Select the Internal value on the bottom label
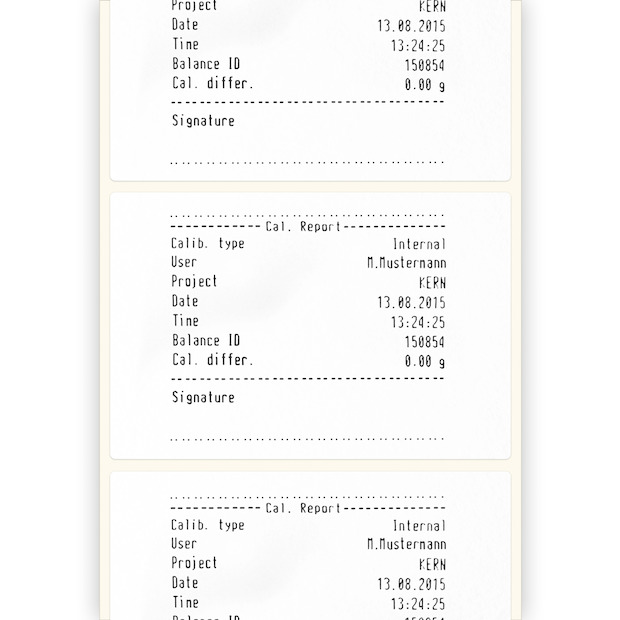 click(x=419, y=526)
